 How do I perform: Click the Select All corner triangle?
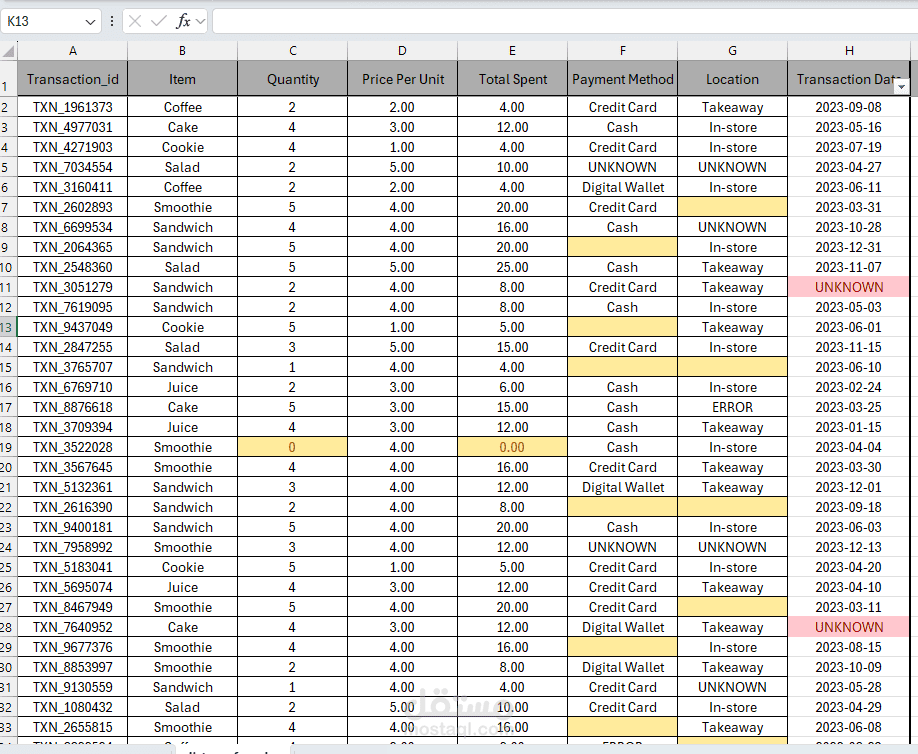tap(8, 52)
